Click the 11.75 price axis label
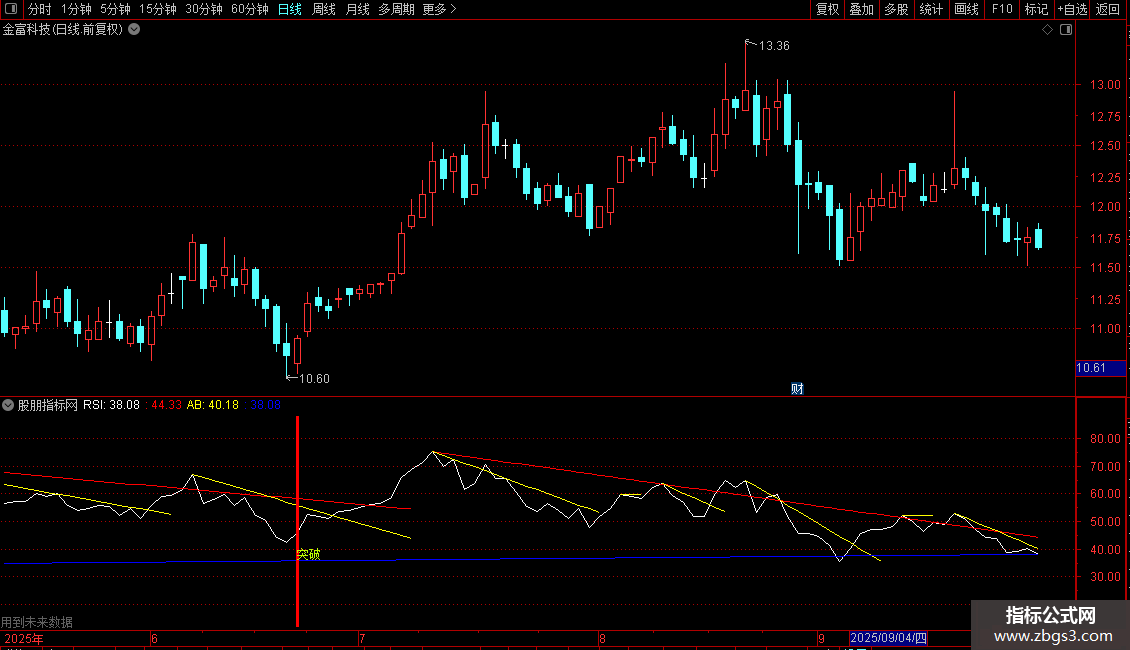1130x650 pixels. [1105, 239]
